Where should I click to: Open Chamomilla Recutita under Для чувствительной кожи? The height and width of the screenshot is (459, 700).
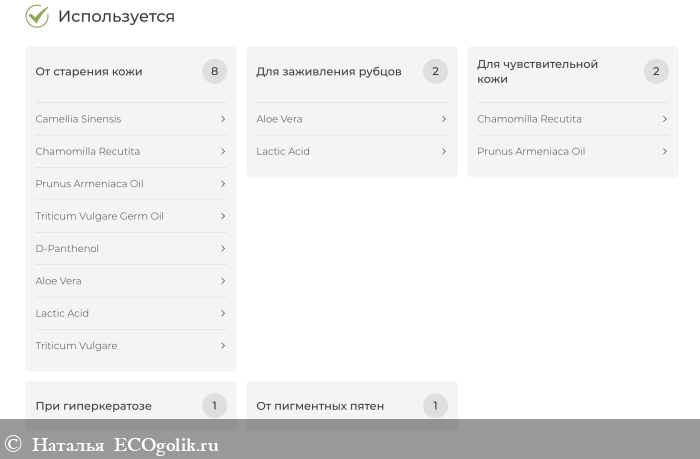(x=529, y=119)
